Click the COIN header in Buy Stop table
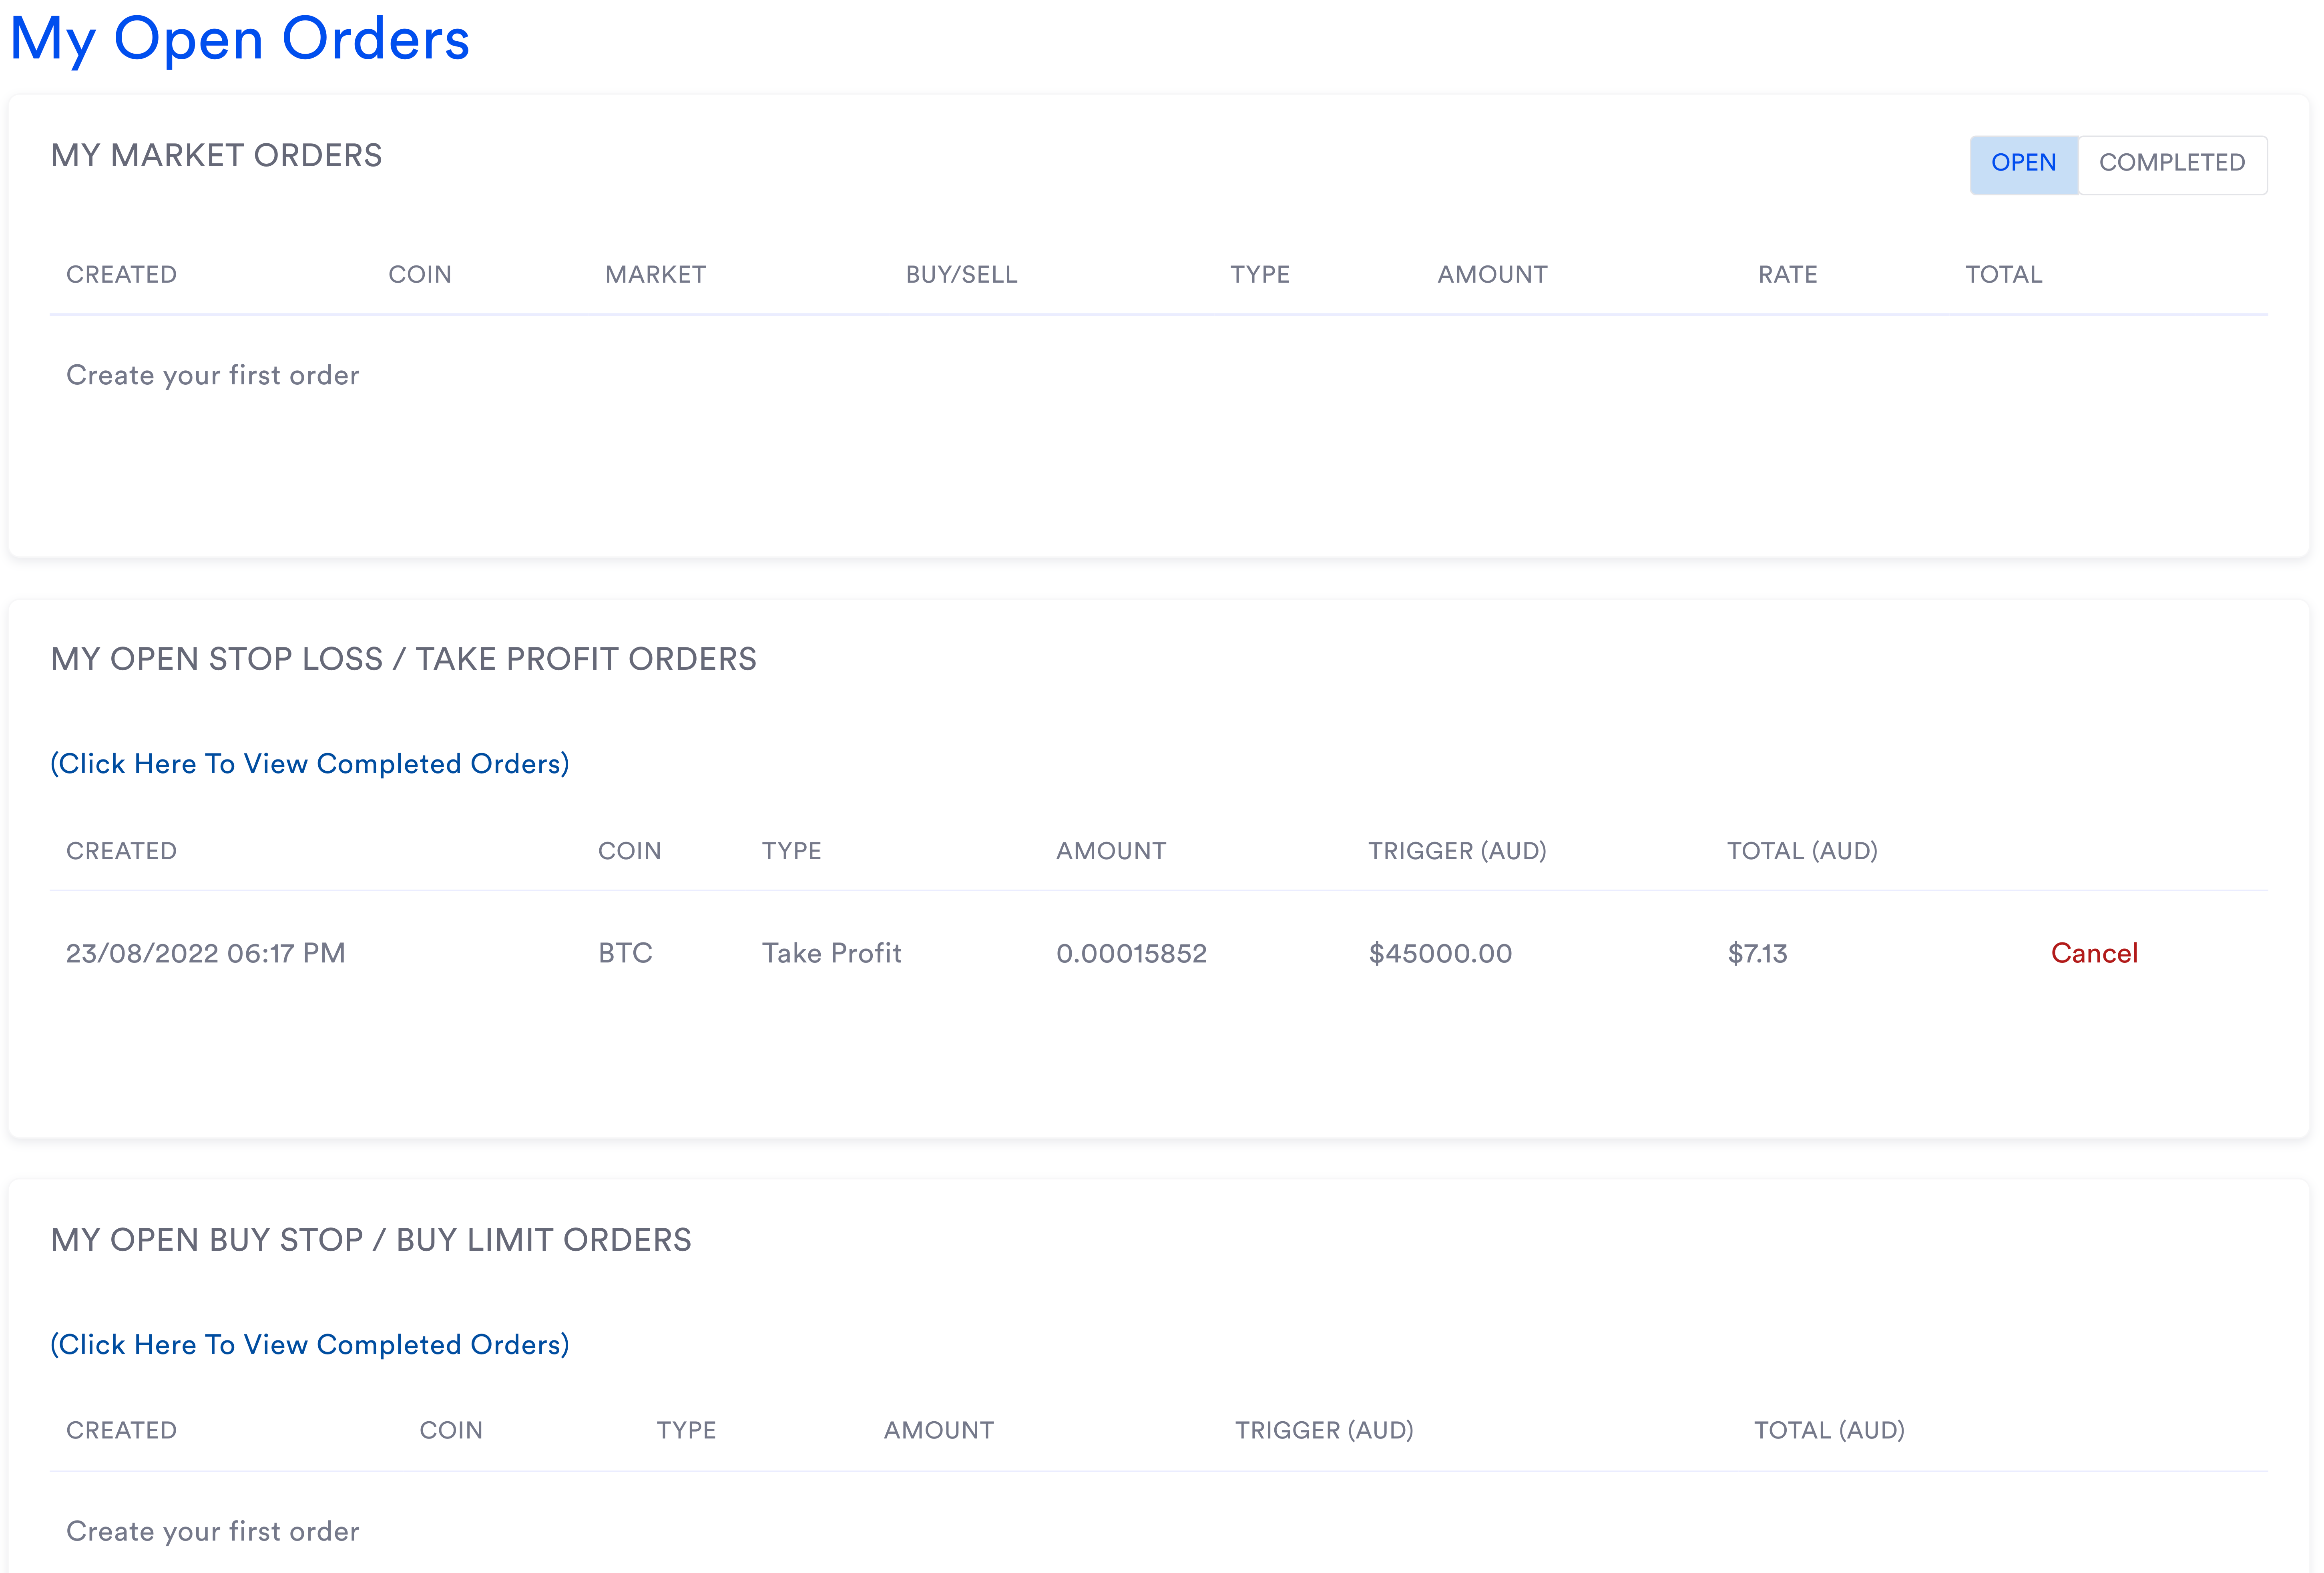Screen dimensions: 2324x1573 click(451, 1430)
